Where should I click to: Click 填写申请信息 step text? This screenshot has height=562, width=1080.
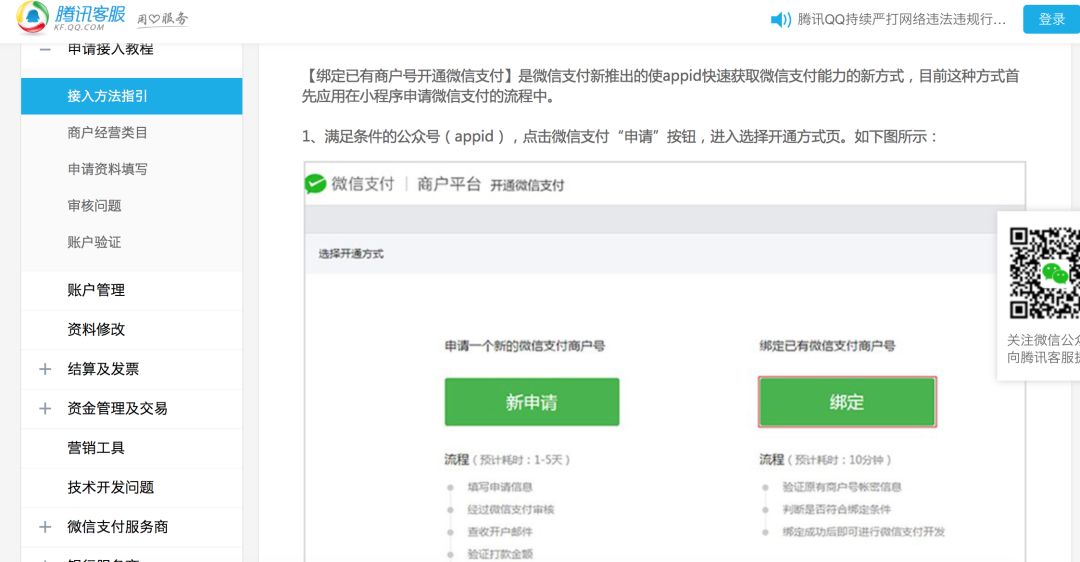coord(500,487)
